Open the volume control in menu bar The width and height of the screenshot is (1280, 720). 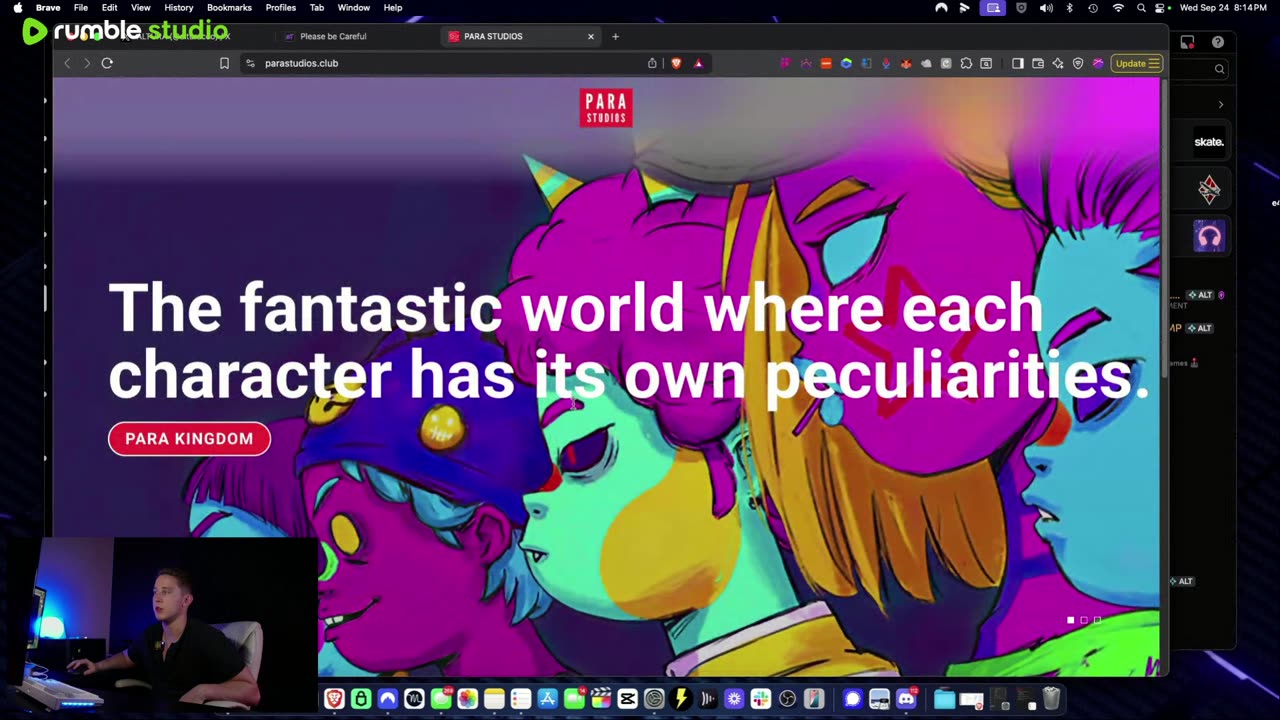click(1046, 8)
